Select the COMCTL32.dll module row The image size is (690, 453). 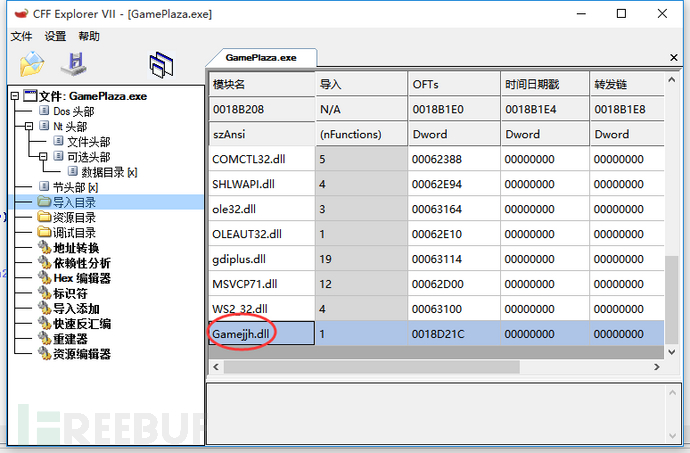436,159
